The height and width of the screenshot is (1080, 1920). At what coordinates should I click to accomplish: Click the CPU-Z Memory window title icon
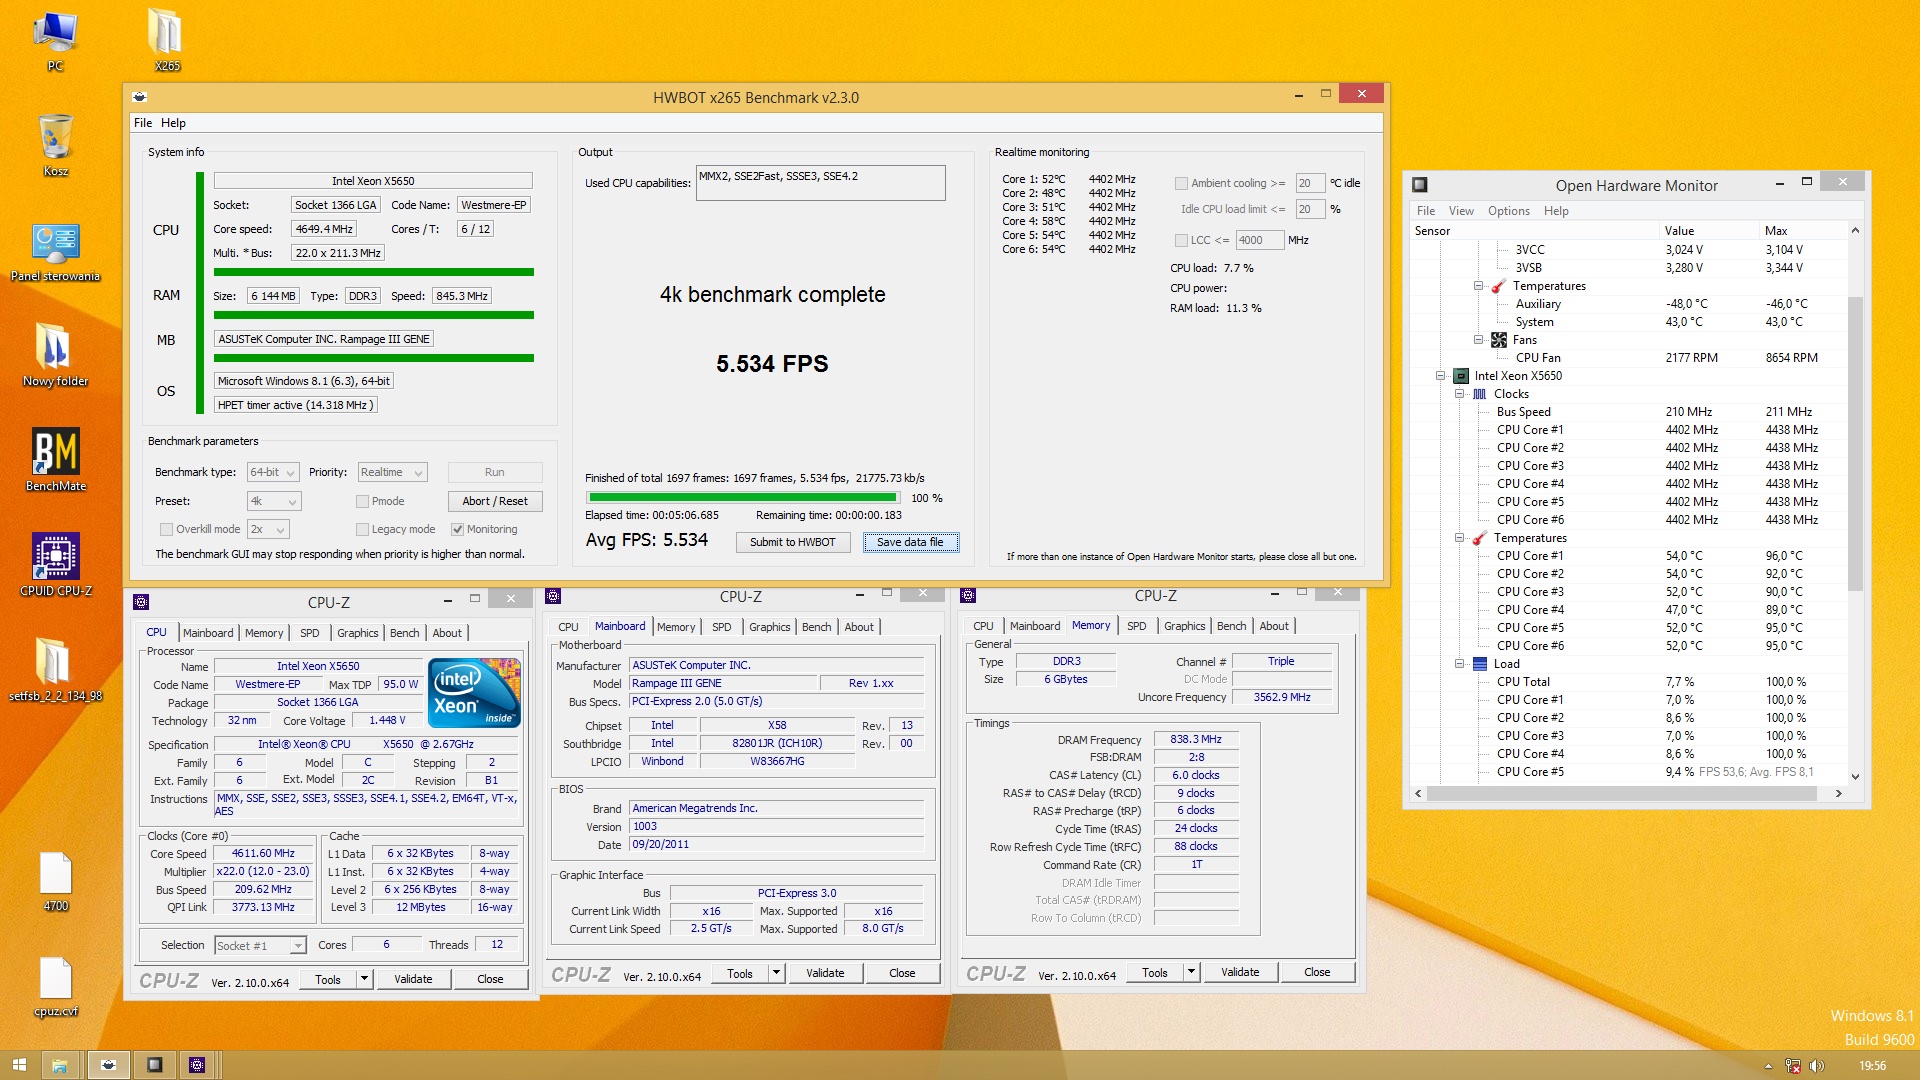[968, 596]
